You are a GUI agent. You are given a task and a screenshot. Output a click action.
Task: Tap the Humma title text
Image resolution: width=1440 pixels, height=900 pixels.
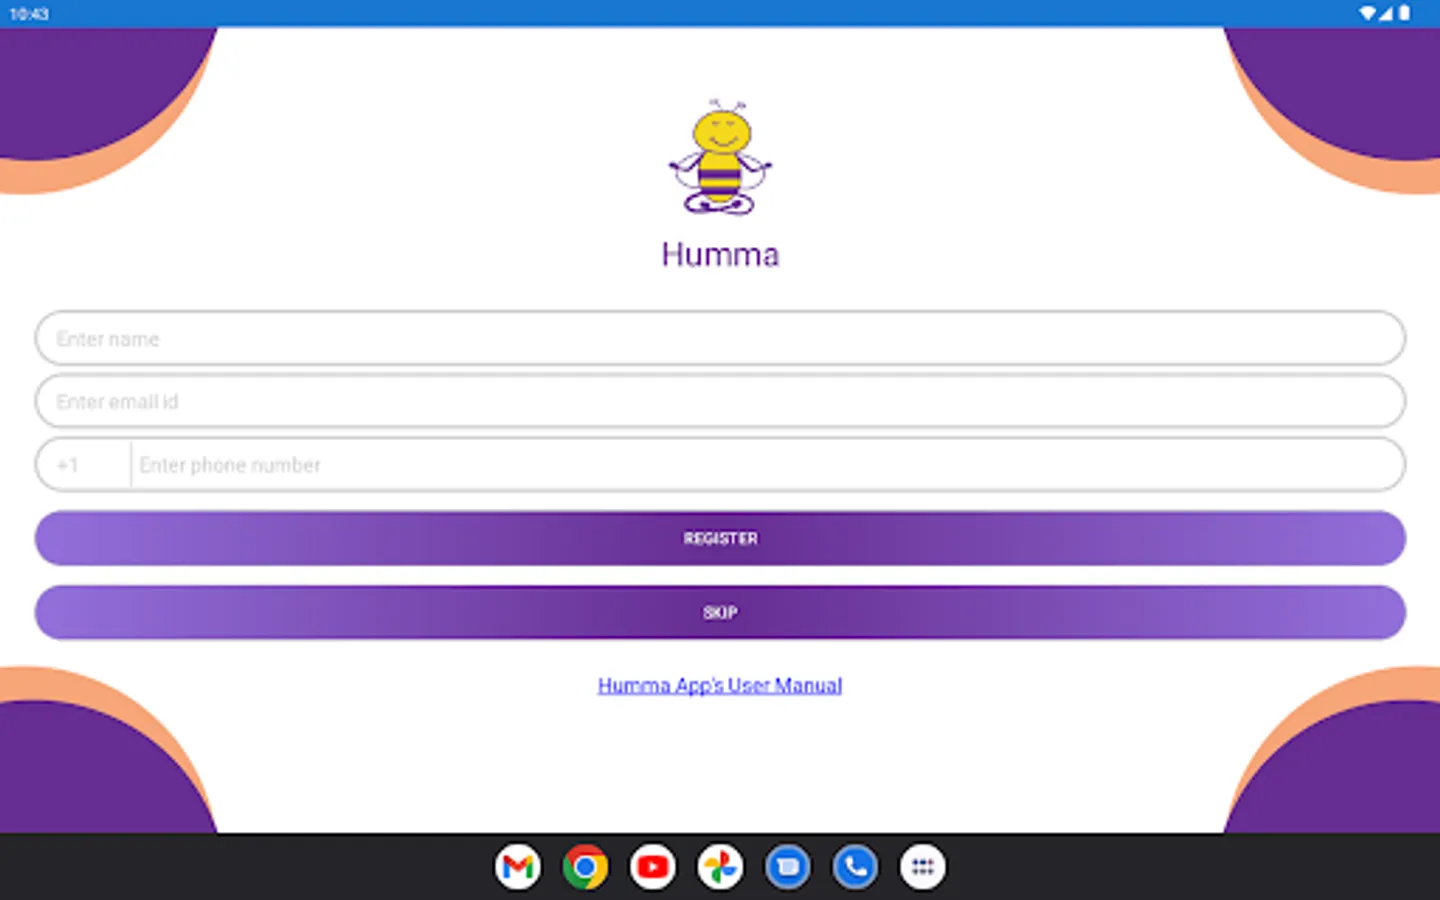pos(720,254)
